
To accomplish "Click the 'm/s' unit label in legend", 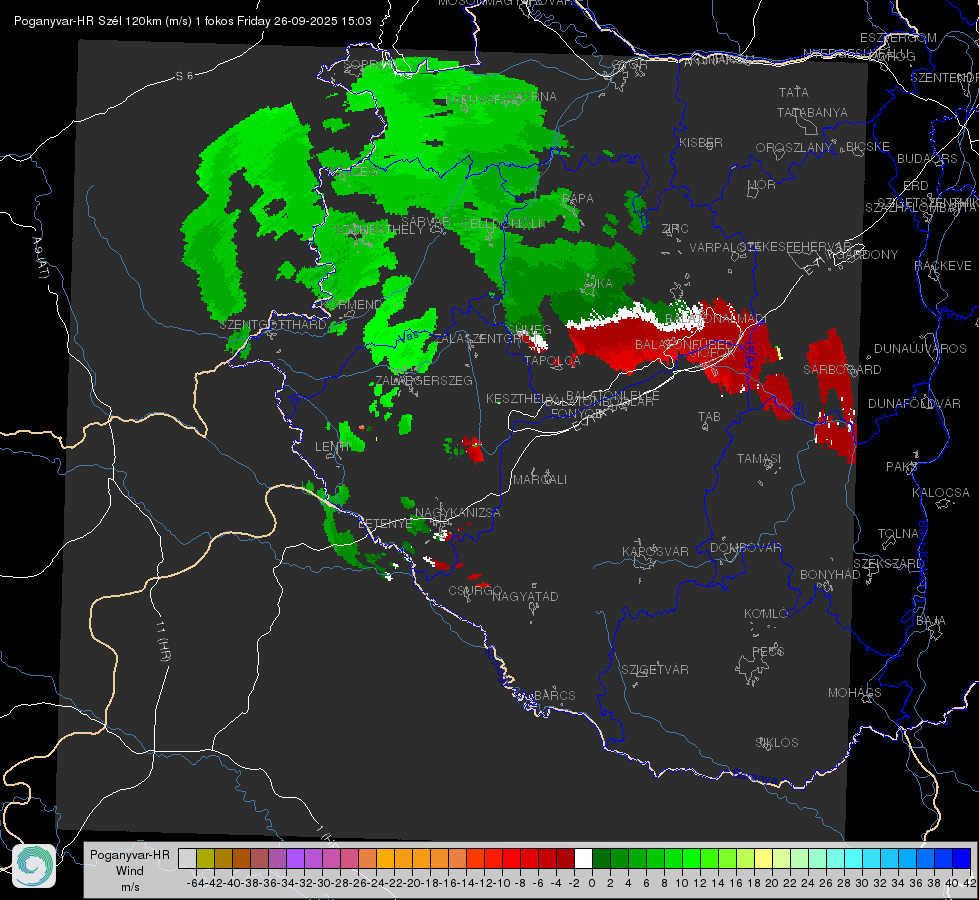I will (x=130, y=887).
